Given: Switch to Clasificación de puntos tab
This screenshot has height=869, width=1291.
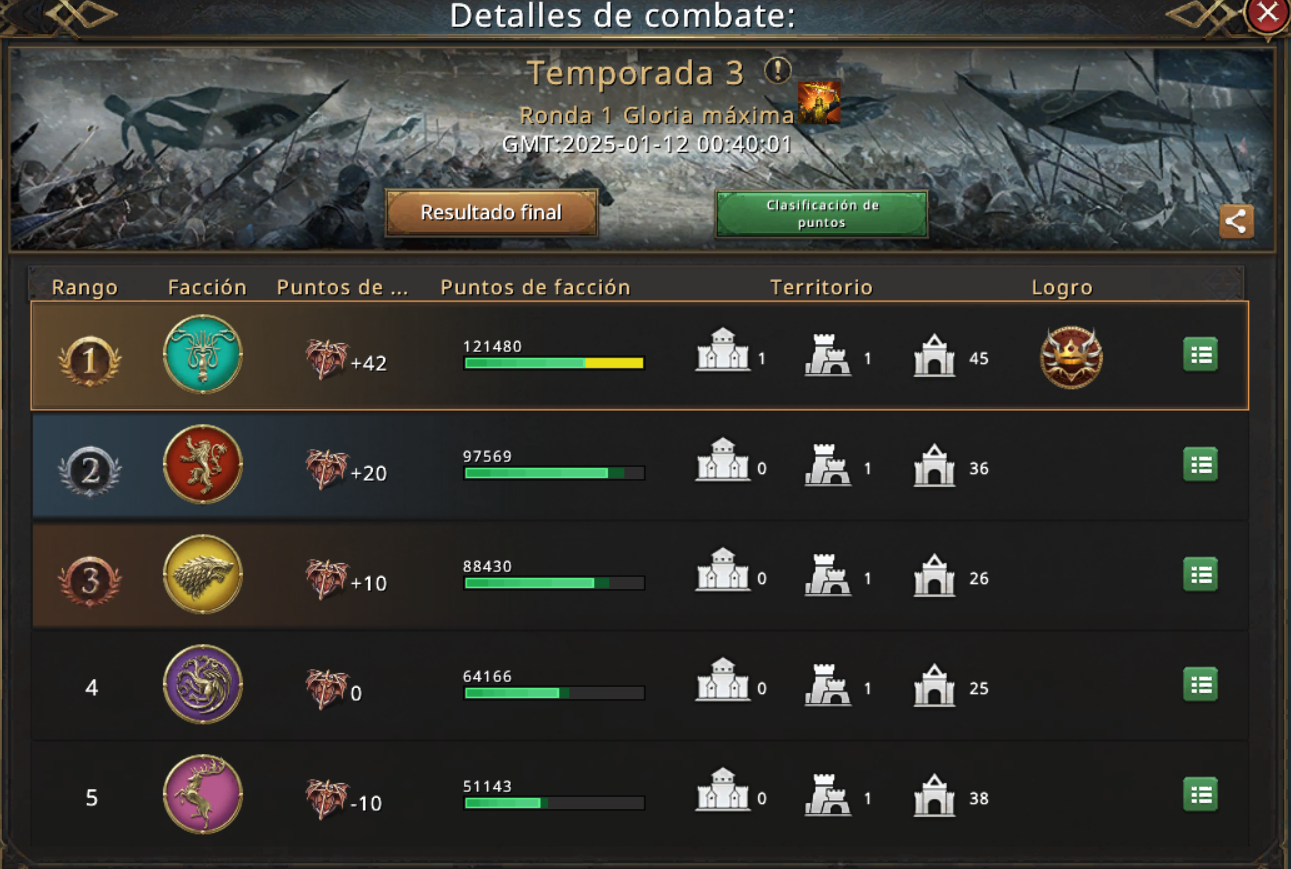Looking at the screenshot, I should 822,214.
